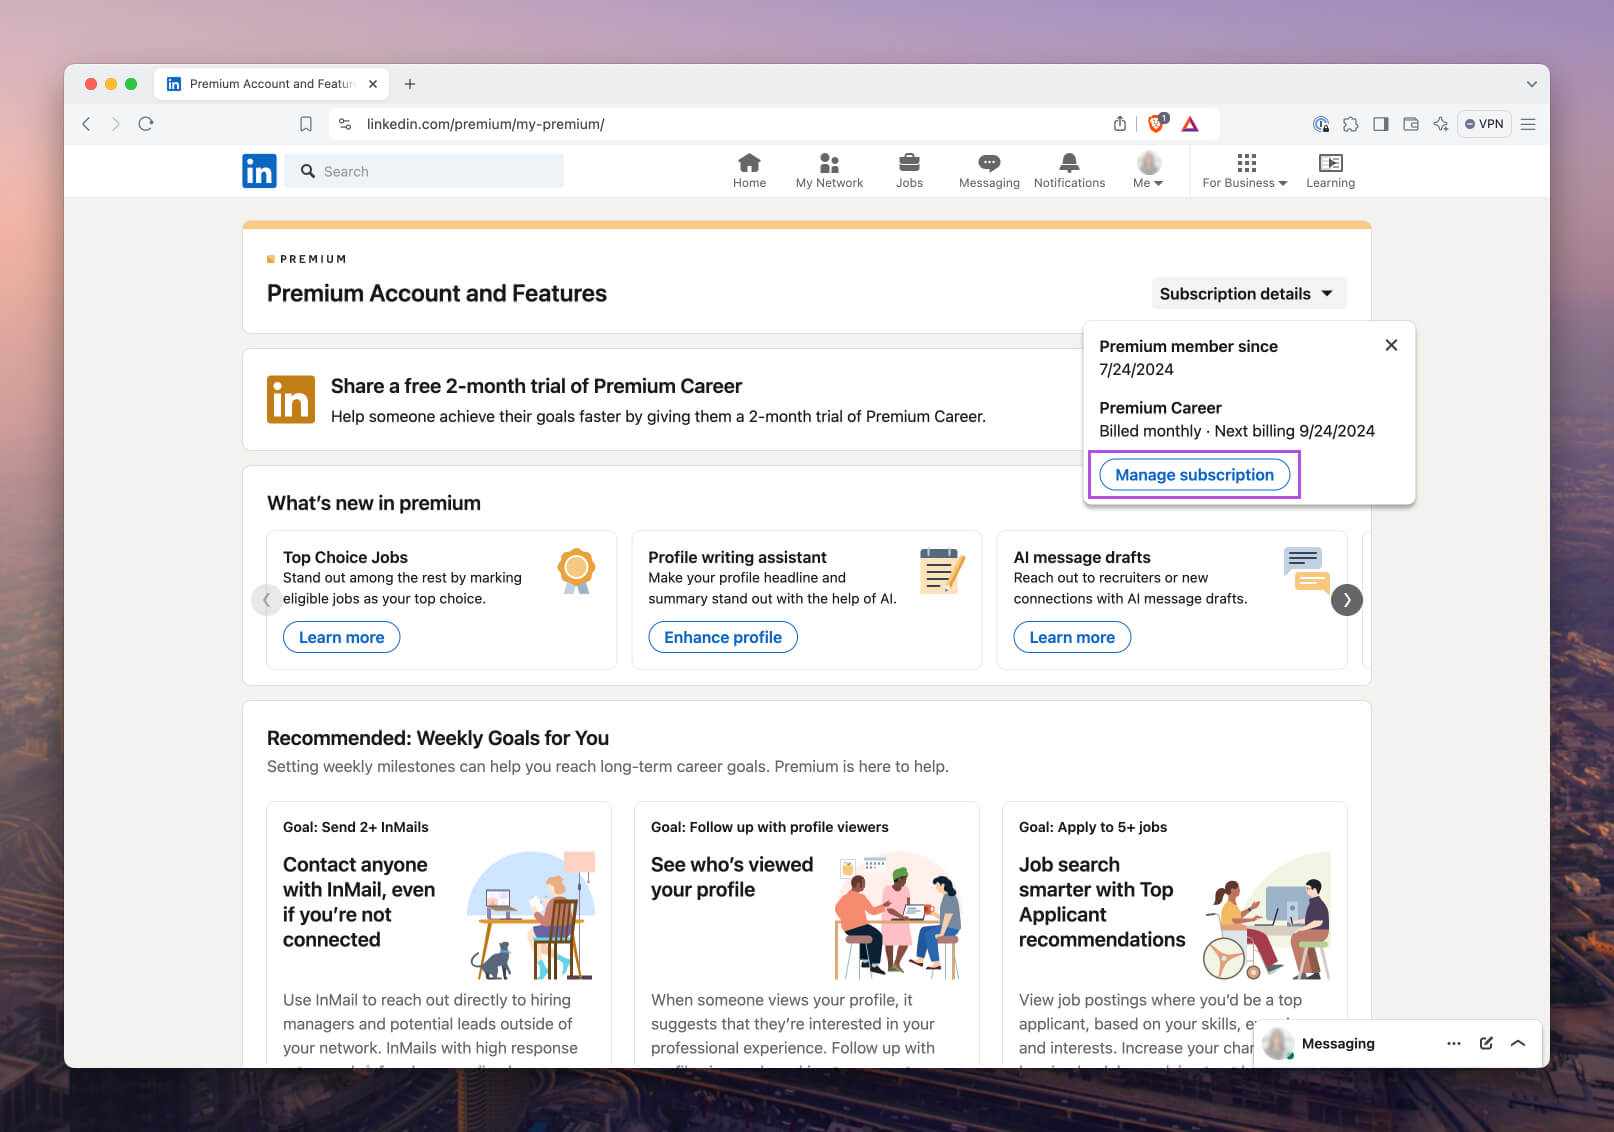The width and height of the screenshot is (1614, 1132).
Task: Open Brave Rewards triangle icon
Action: [x=1190, y=124]
